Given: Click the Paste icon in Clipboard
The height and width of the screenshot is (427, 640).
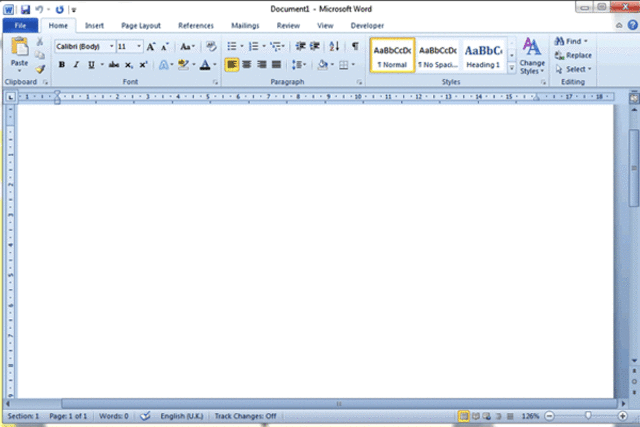Looking at the screenshot, I should pyautogui.click(x=19, y=47).
